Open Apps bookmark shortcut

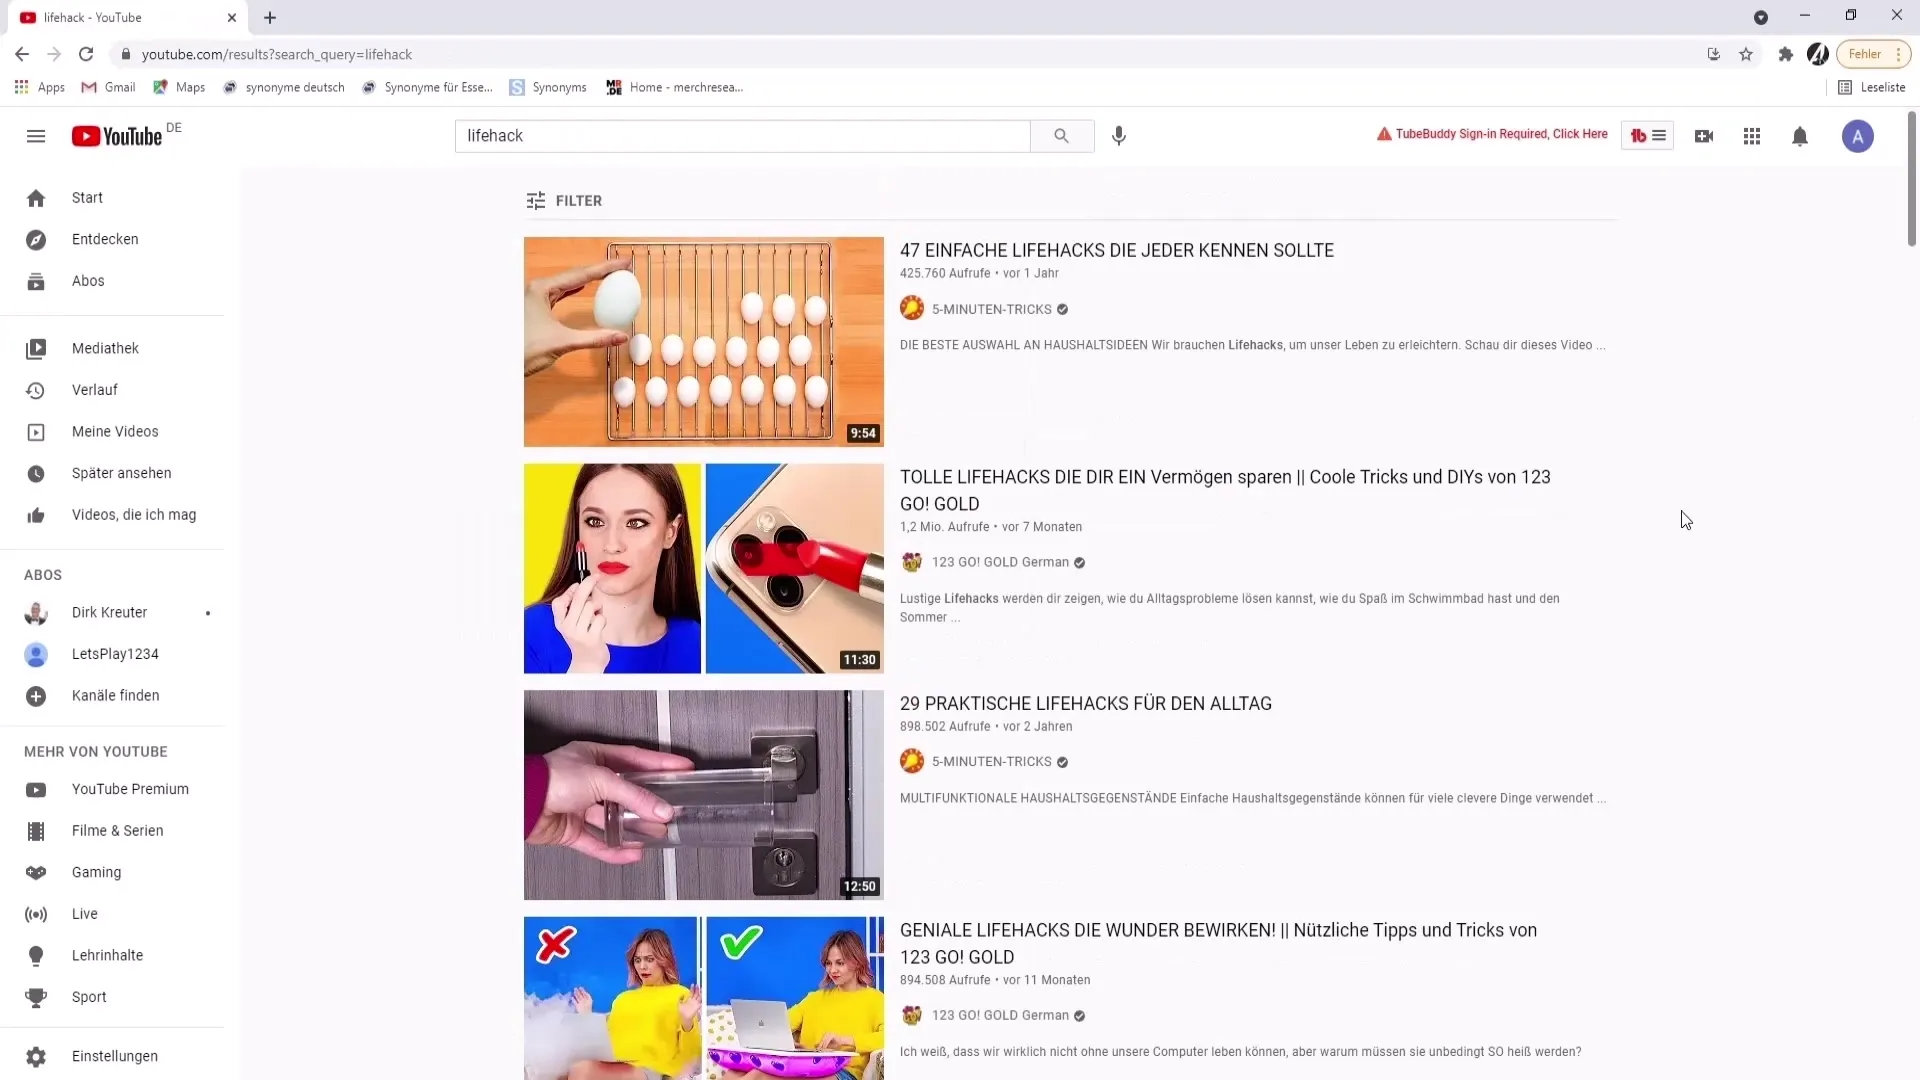[x=40, y=88]
